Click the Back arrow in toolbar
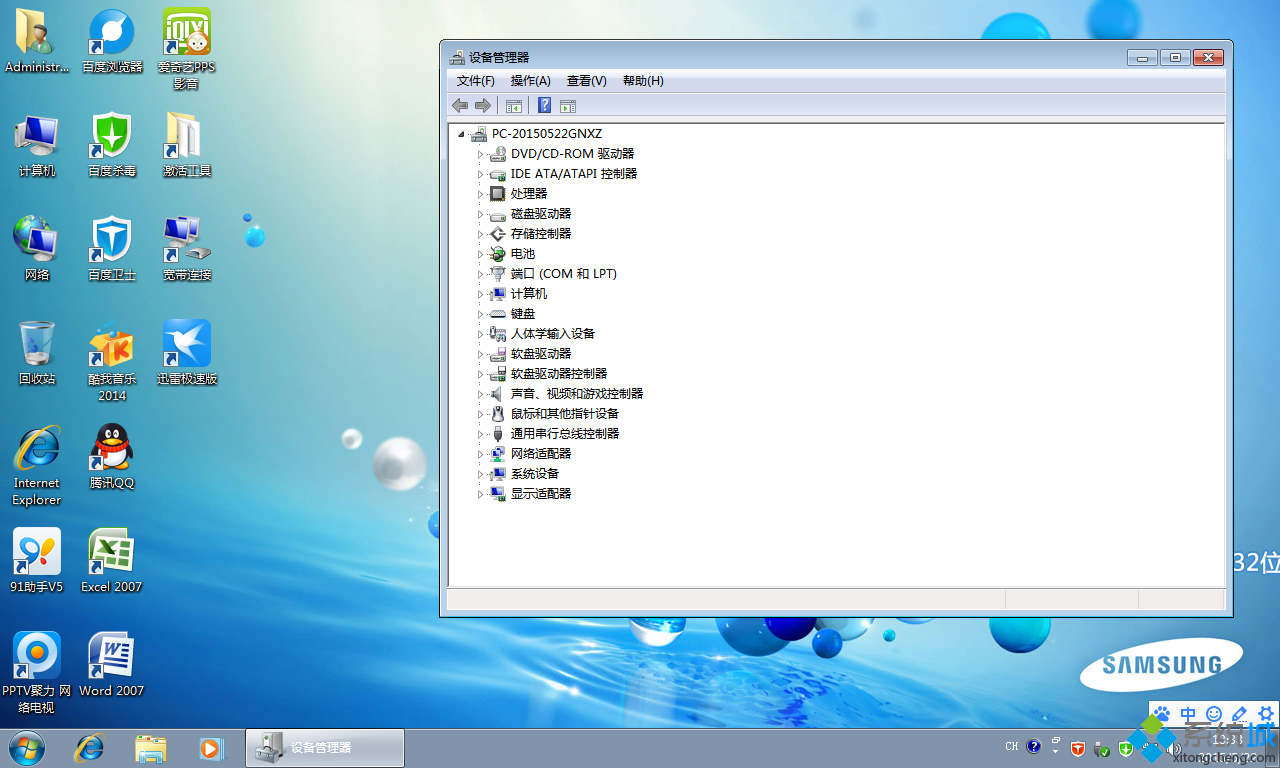The image size is (1280, 768). tap(460, 106)
